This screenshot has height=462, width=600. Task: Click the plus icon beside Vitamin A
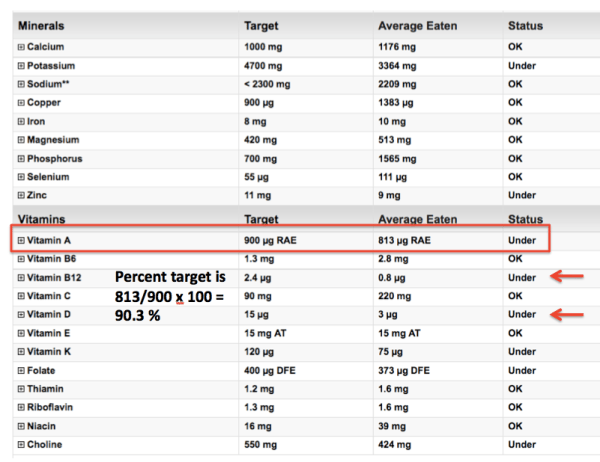[x=21, y=241]
